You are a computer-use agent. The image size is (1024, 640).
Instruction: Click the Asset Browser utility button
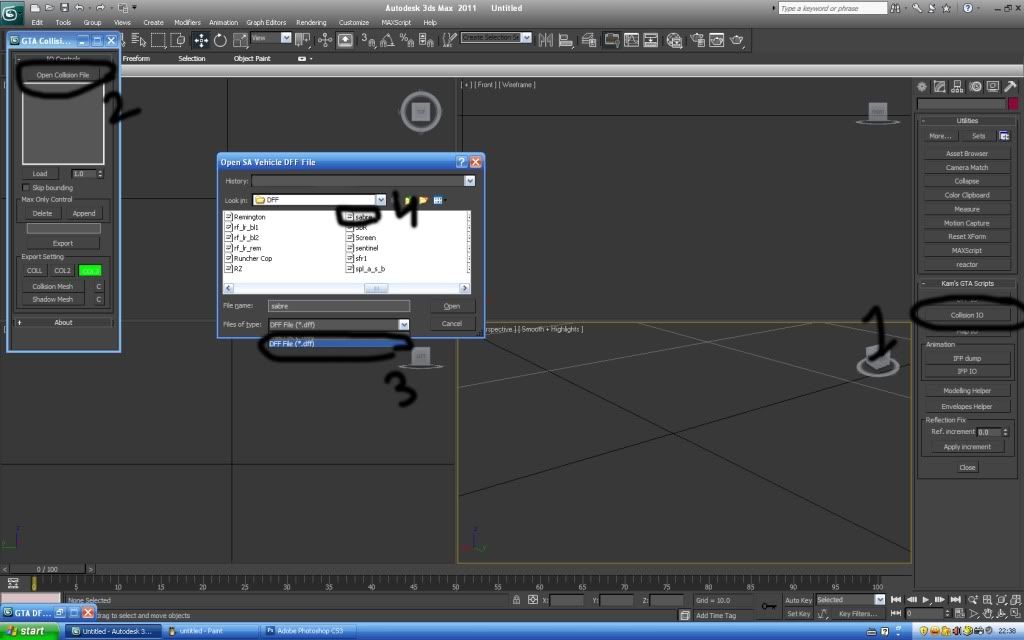coord(967,153)
